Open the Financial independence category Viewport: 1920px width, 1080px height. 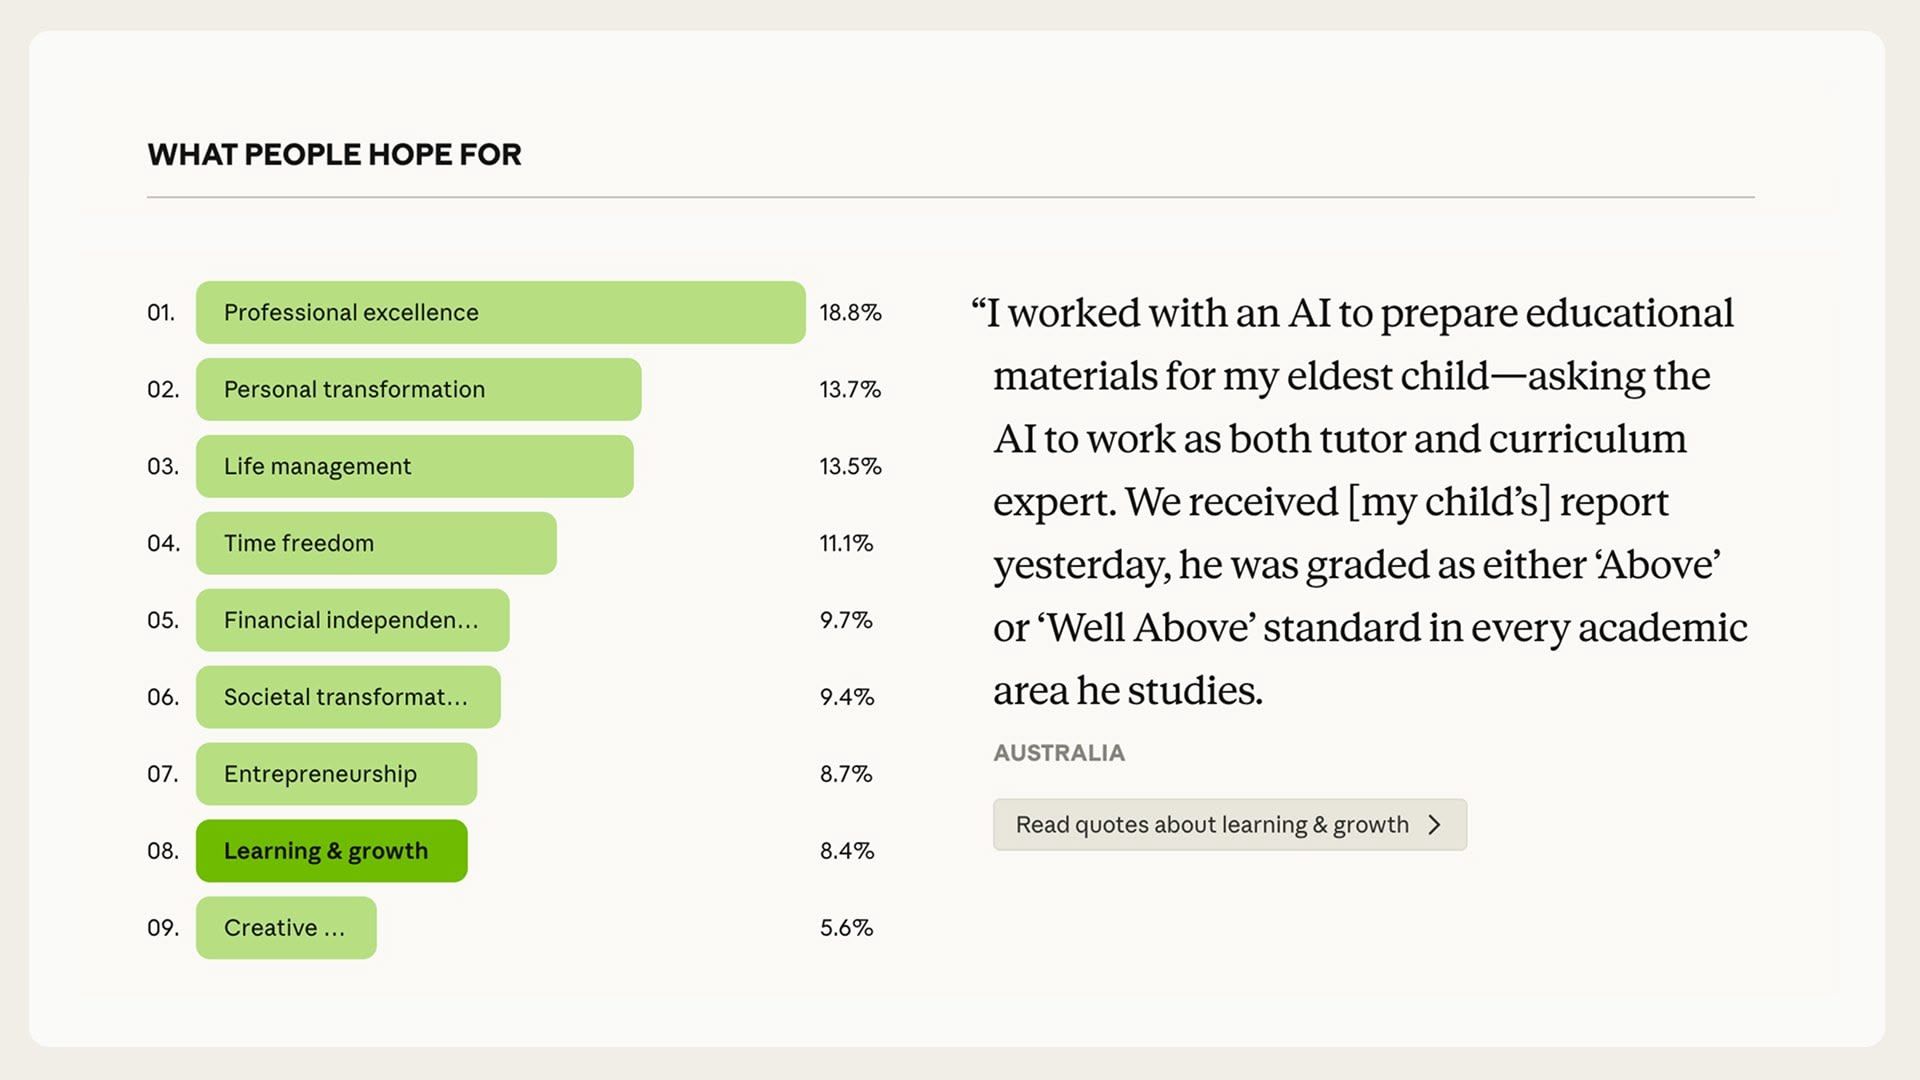coord(352,620)
